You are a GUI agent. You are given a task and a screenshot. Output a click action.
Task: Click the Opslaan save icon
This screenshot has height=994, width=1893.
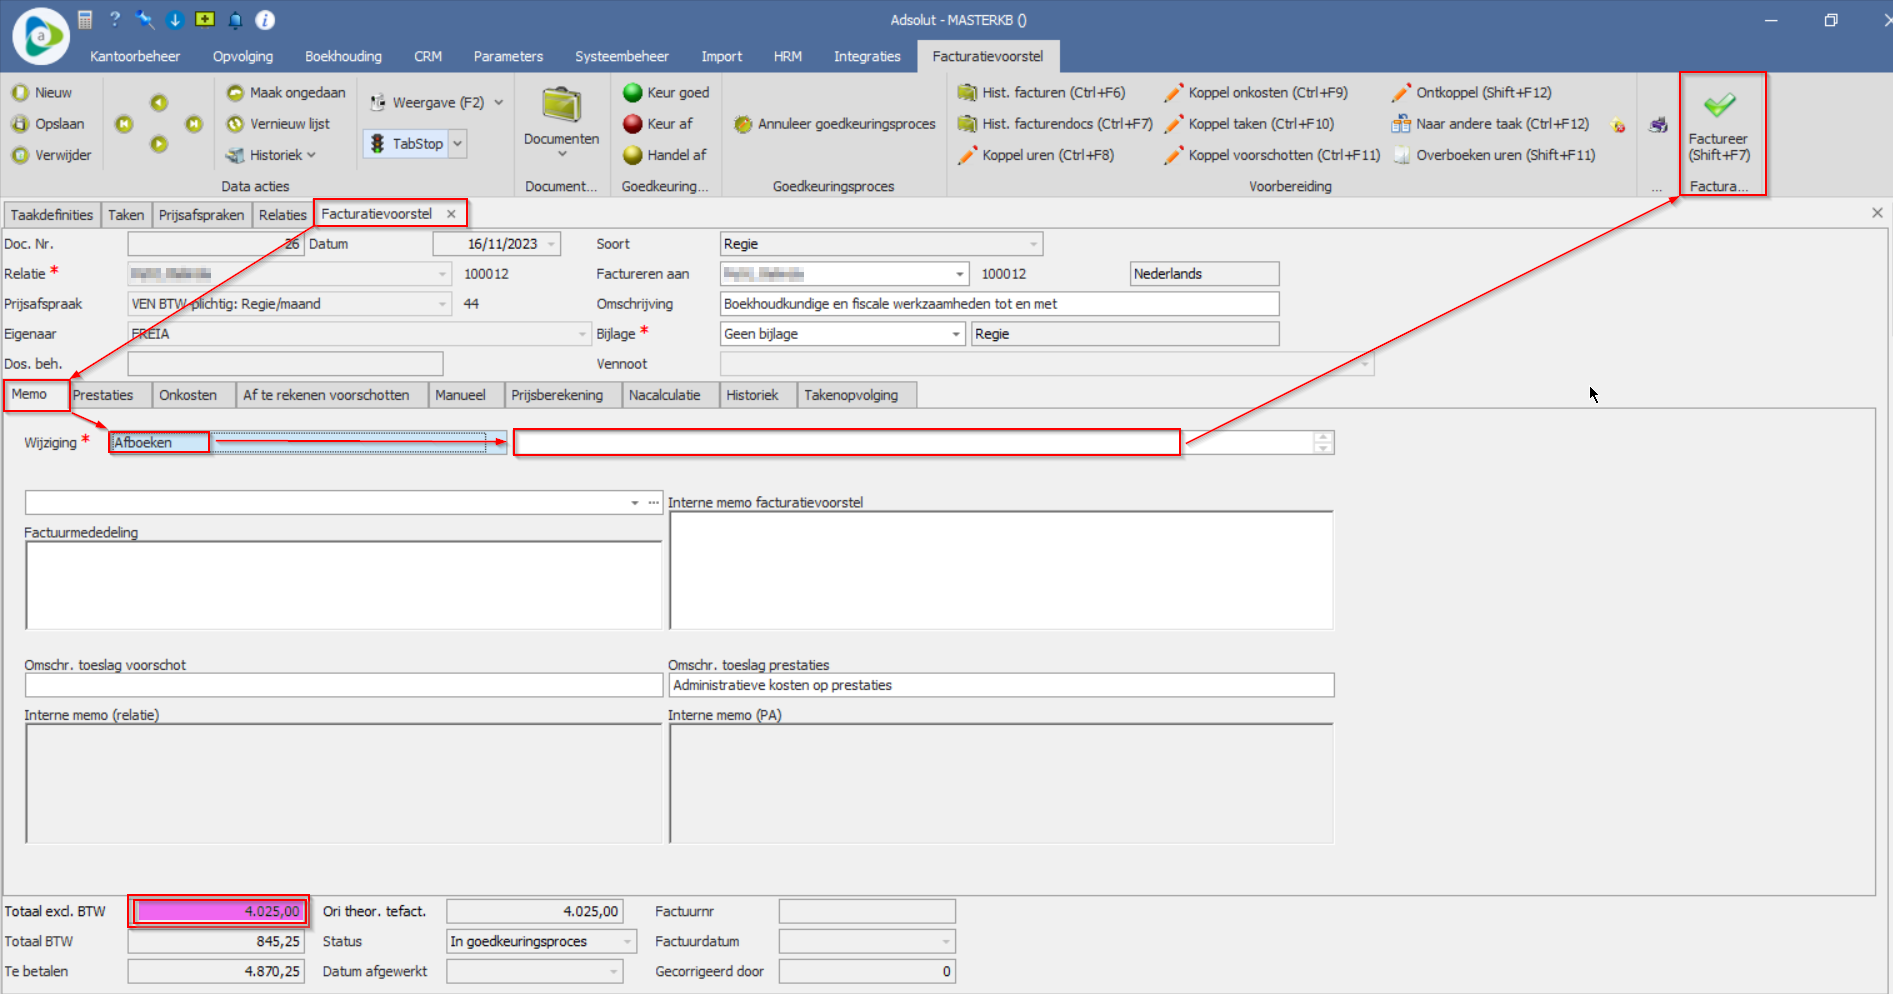point(20,124)
